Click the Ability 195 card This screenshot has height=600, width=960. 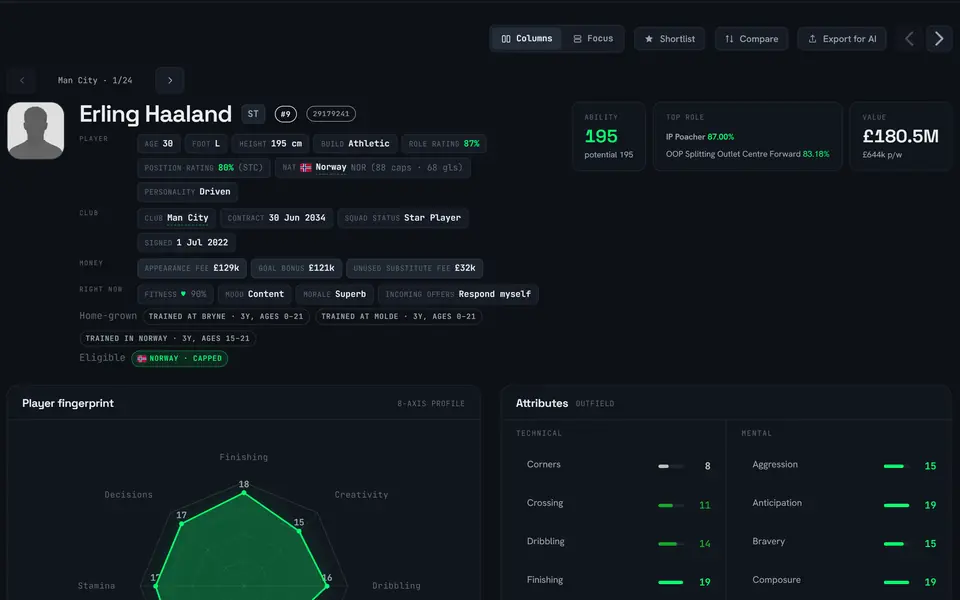point(609,136)
